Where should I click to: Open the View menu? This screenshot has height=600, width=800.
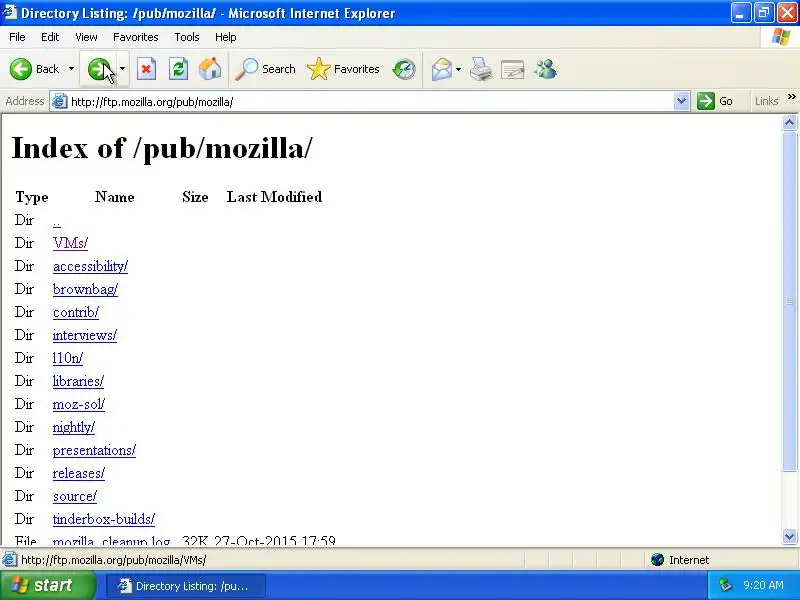86,37
